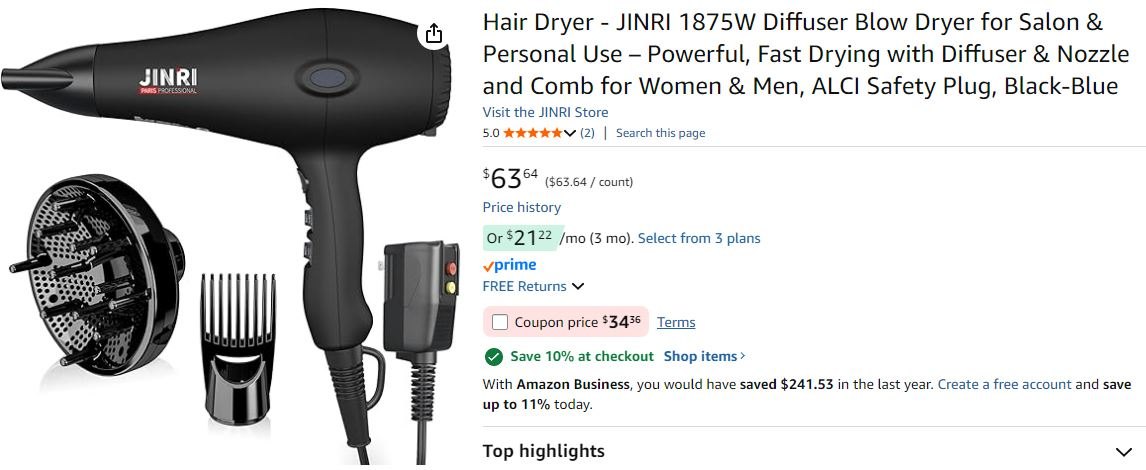Click the green savings checkmark icon
This screenshot has height=470, width=1146.
(x=494, y=357)
